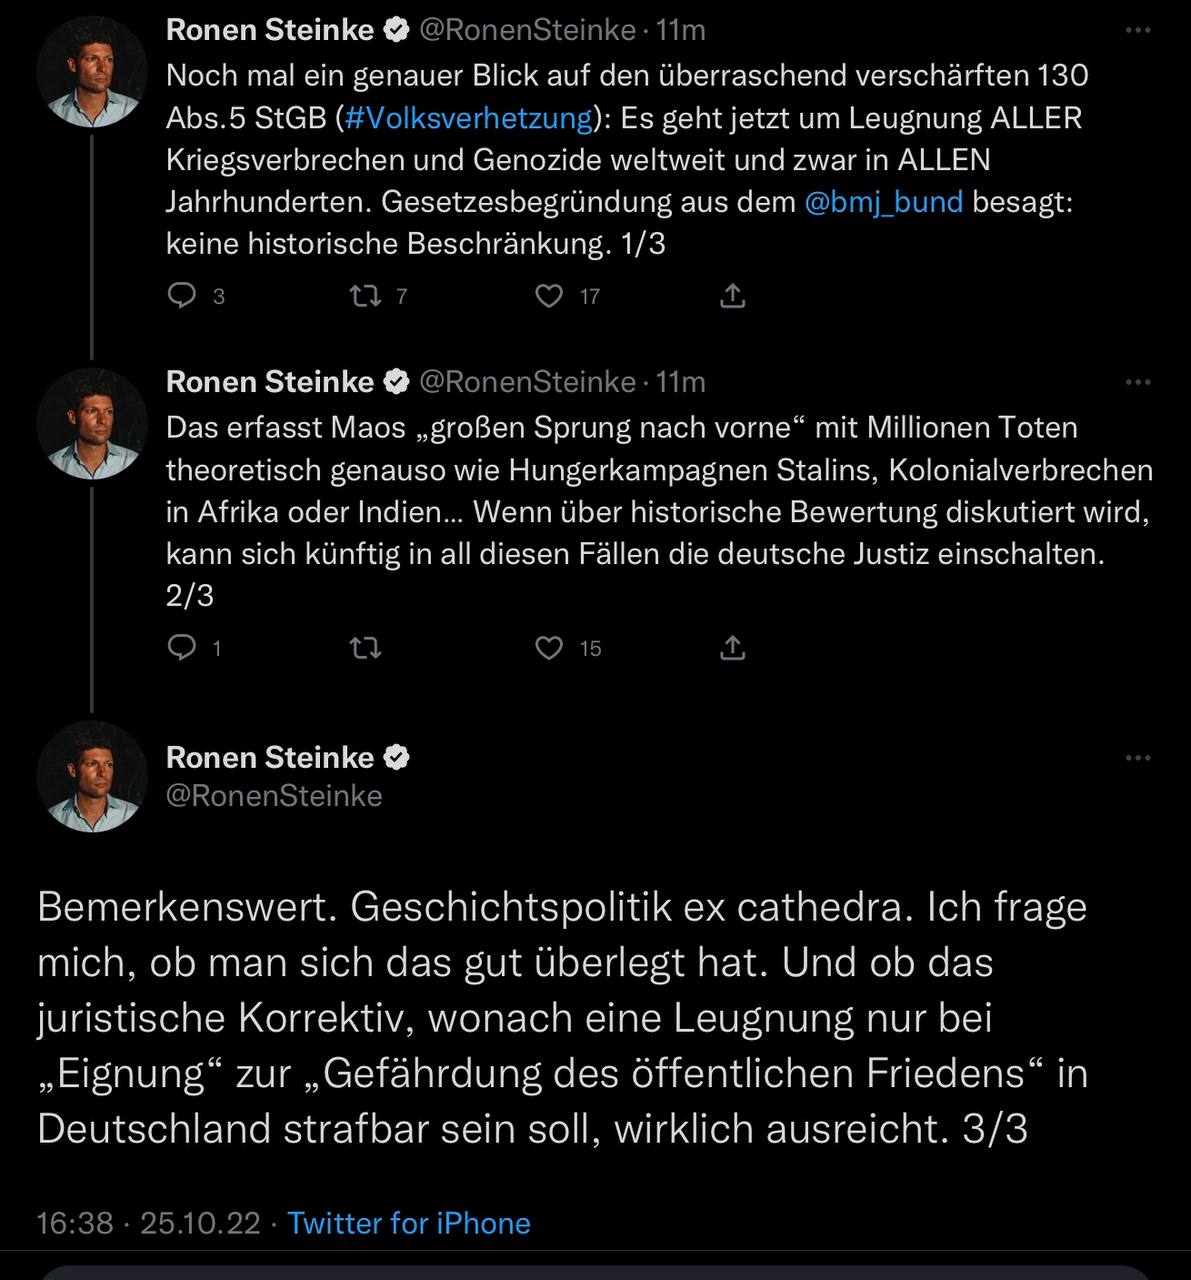The width and height of the screenshot is (1191, 1280).
Task: Open Ronen Steinke's avatar on second tweet
Action: pyautogui.click(x=92, y=423)
